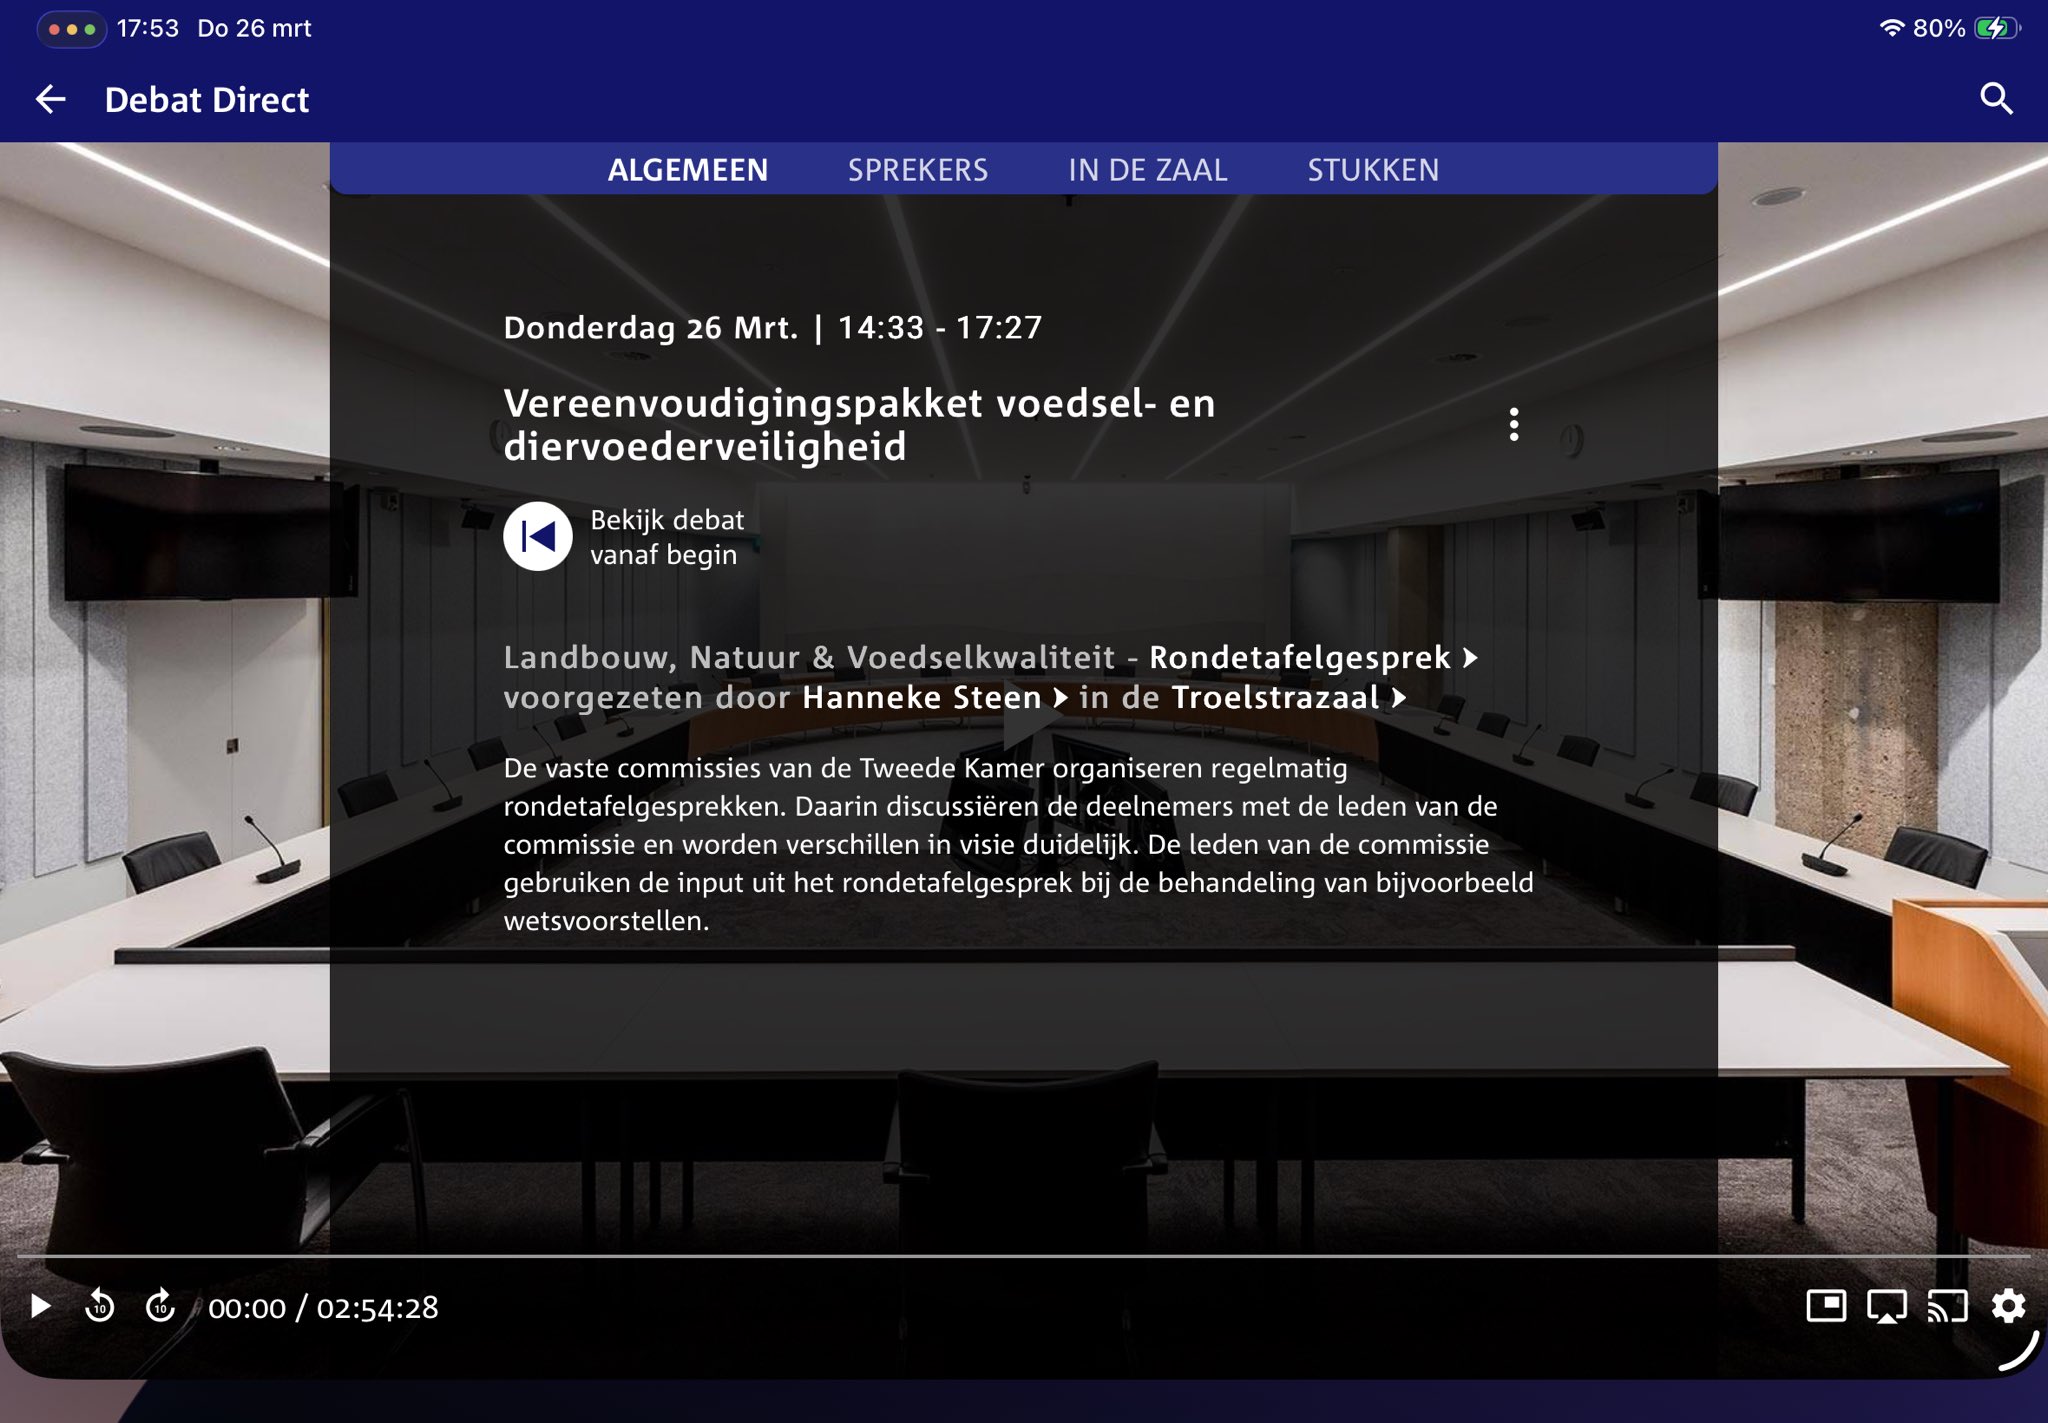Image resolution: width=2048 pixels, height=1423 pixels.
Task: Skip forward 10 seconds
Action: click(x=160, y=1306)
